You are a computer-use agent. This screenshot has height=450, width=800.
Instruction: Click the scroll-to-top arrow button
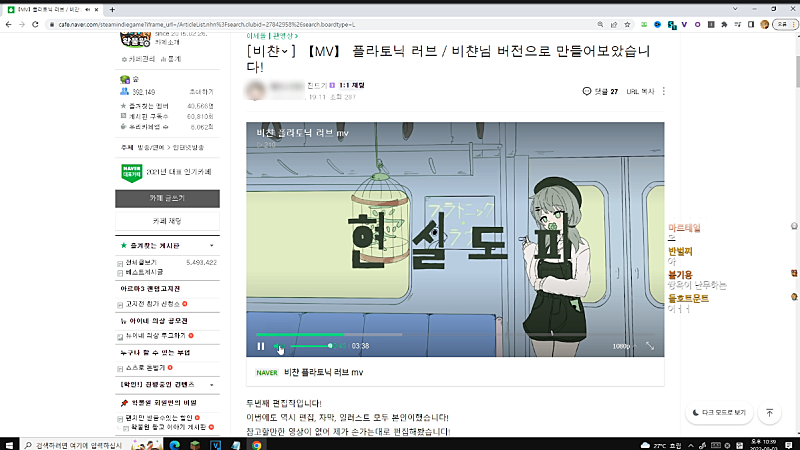[769, 413]
